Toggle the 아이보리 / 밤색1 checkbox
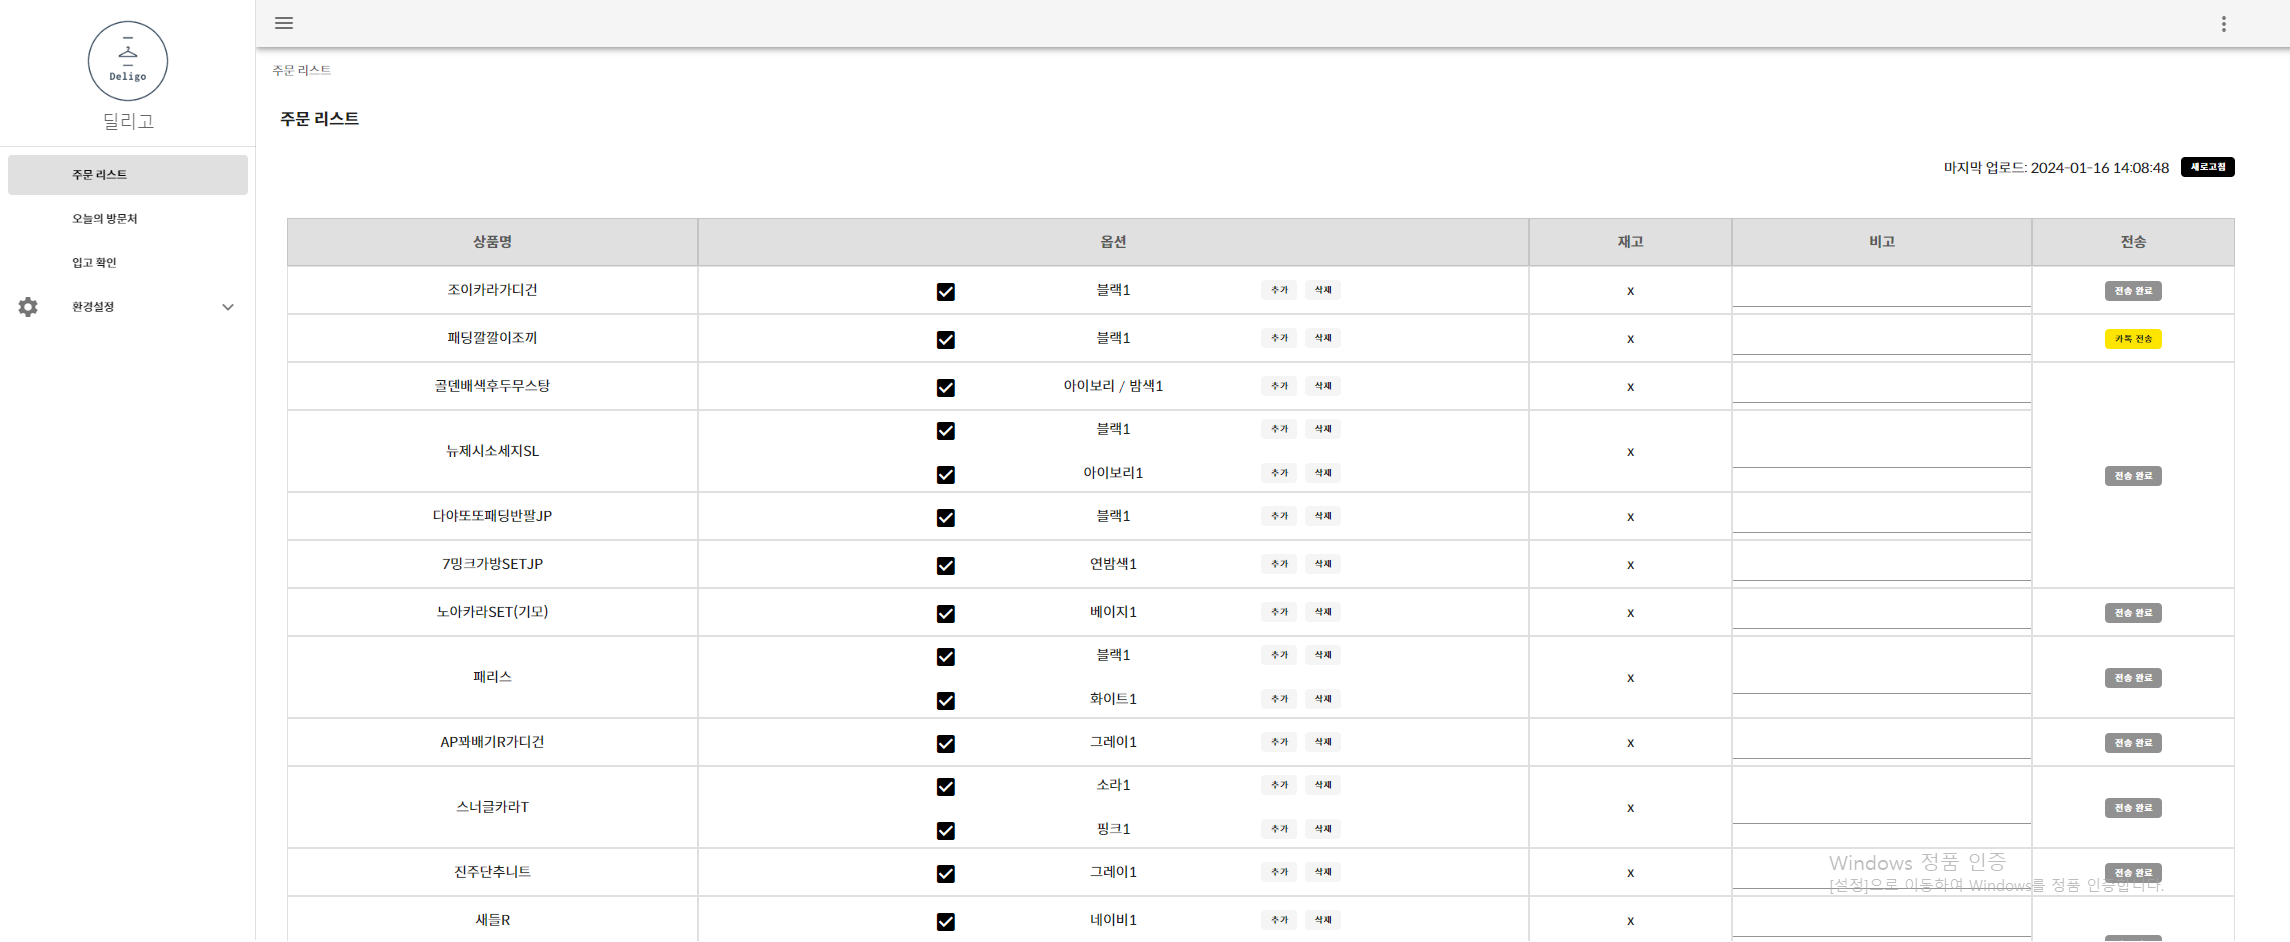Screen dimensions: 2290x942 (945, 387)
